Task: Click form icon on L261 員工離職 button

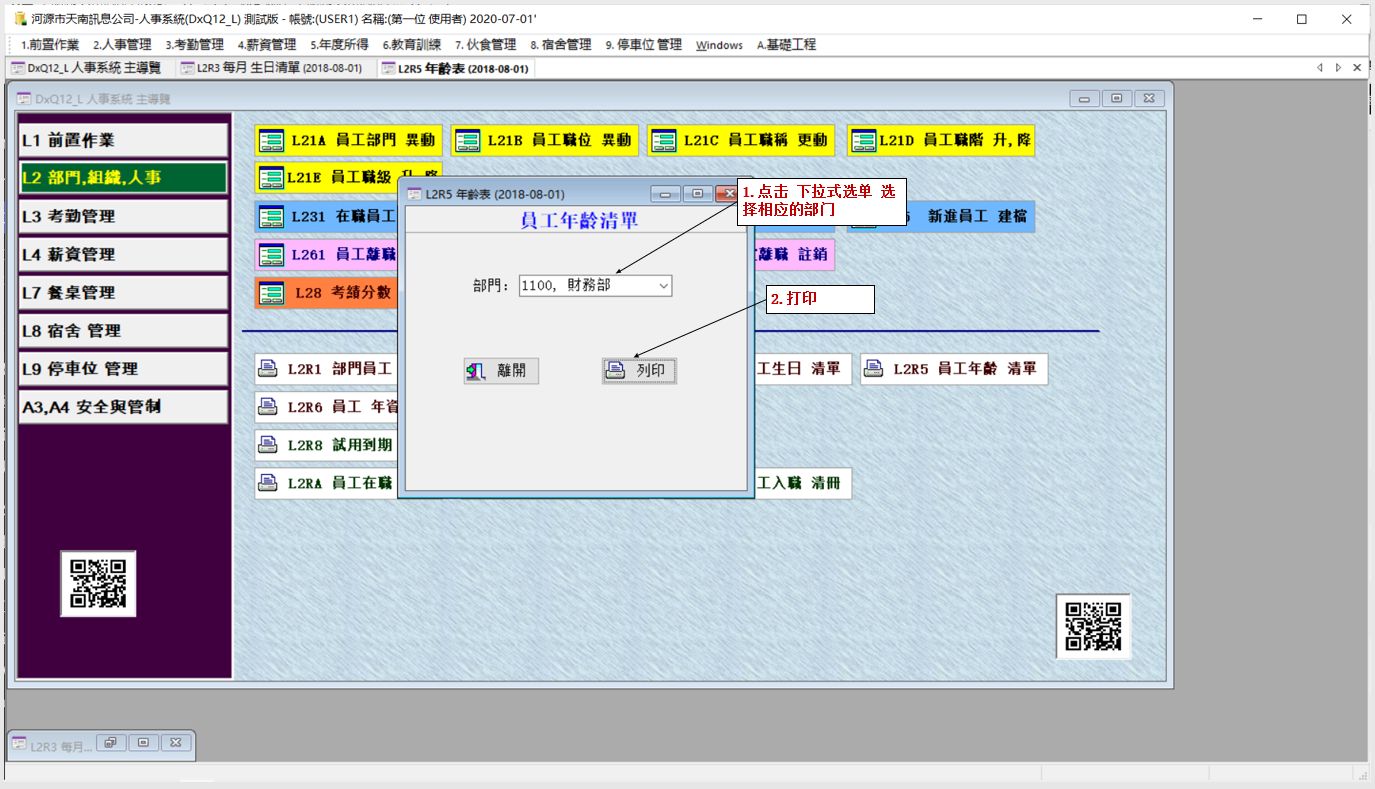Action: [271, 255]
